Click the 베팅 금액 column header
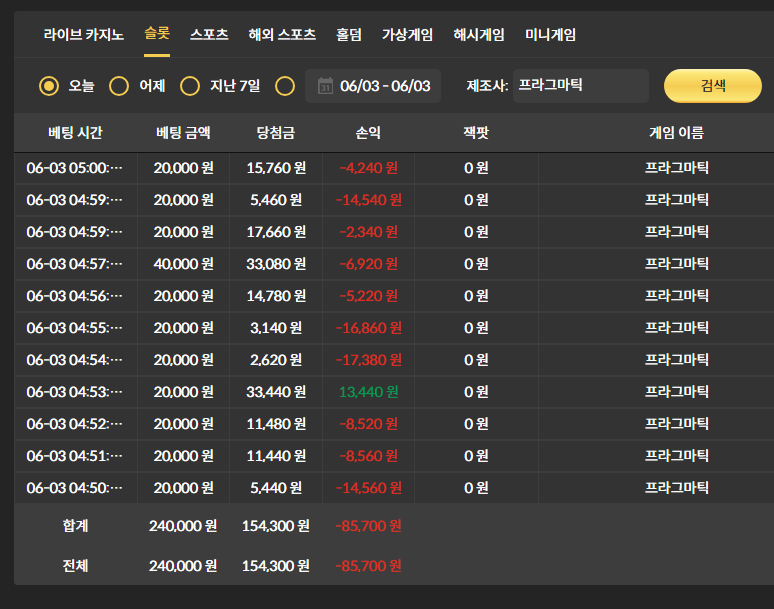774x609 pixels. point(183,132)
